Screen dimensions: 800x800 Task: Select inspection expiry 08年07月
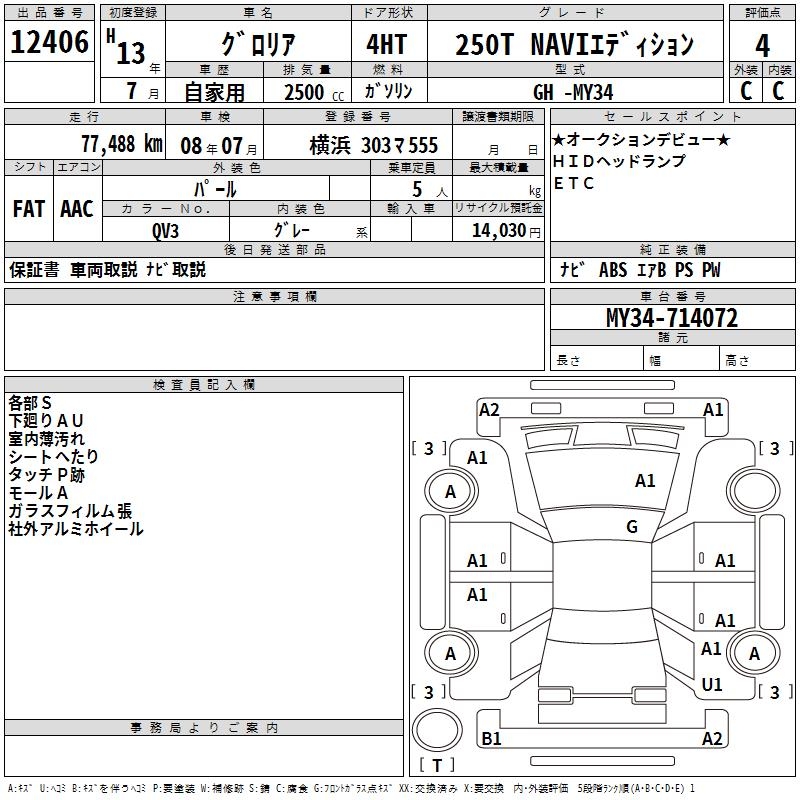pos(219,146)
